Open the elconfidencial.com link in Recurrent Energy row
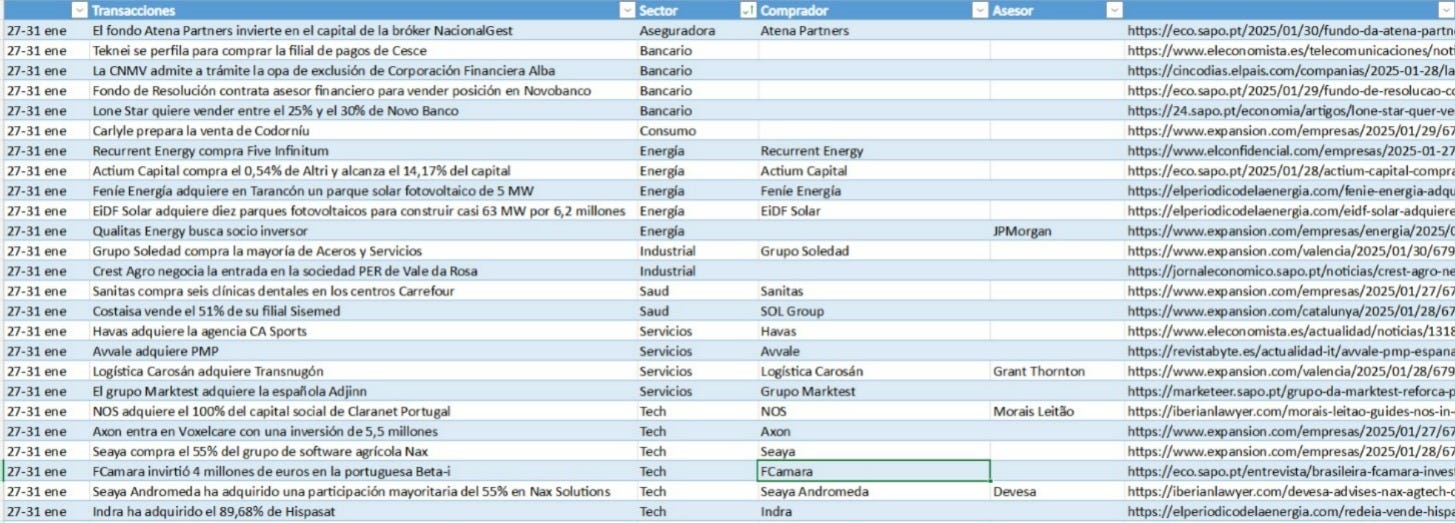This screenshot has width=1455, height=523. (x=1290, y=151)
